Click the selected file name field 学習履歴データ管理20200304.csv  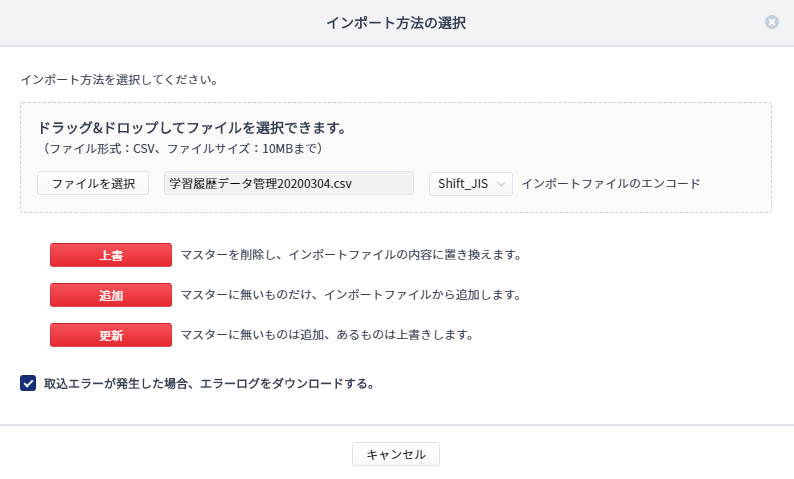point(289,183)
